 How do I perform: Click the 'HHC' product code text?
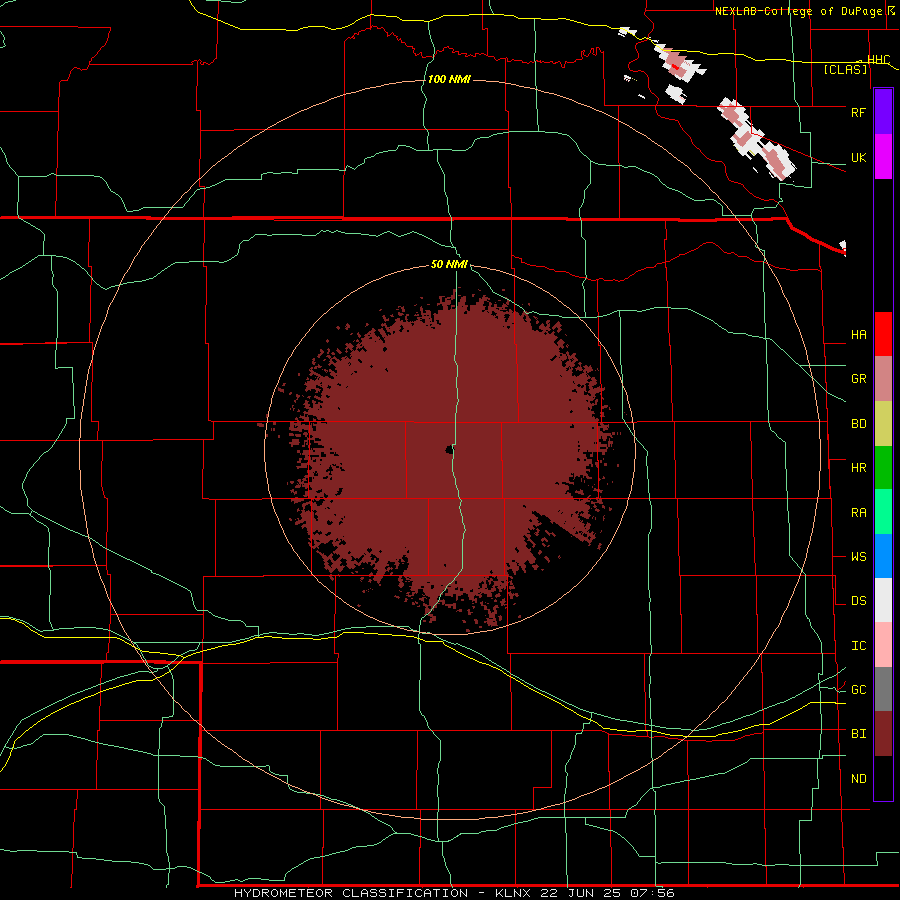point(878,60)
